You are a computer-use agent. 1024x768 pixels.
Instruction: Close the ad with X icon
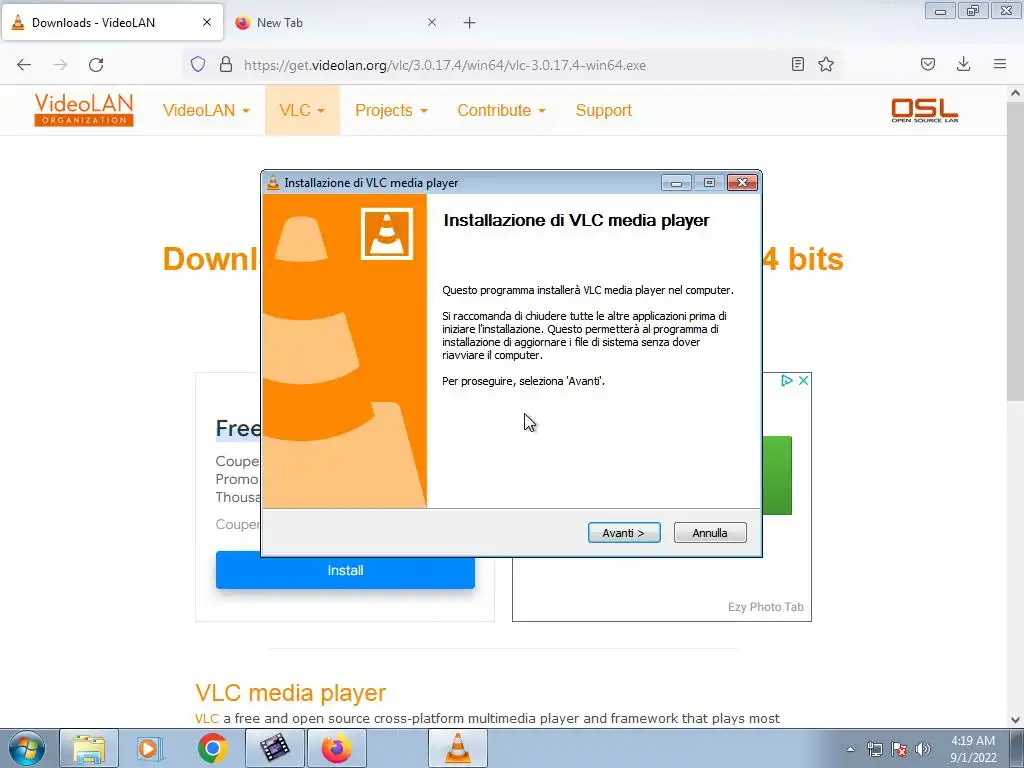coord(804,380)
